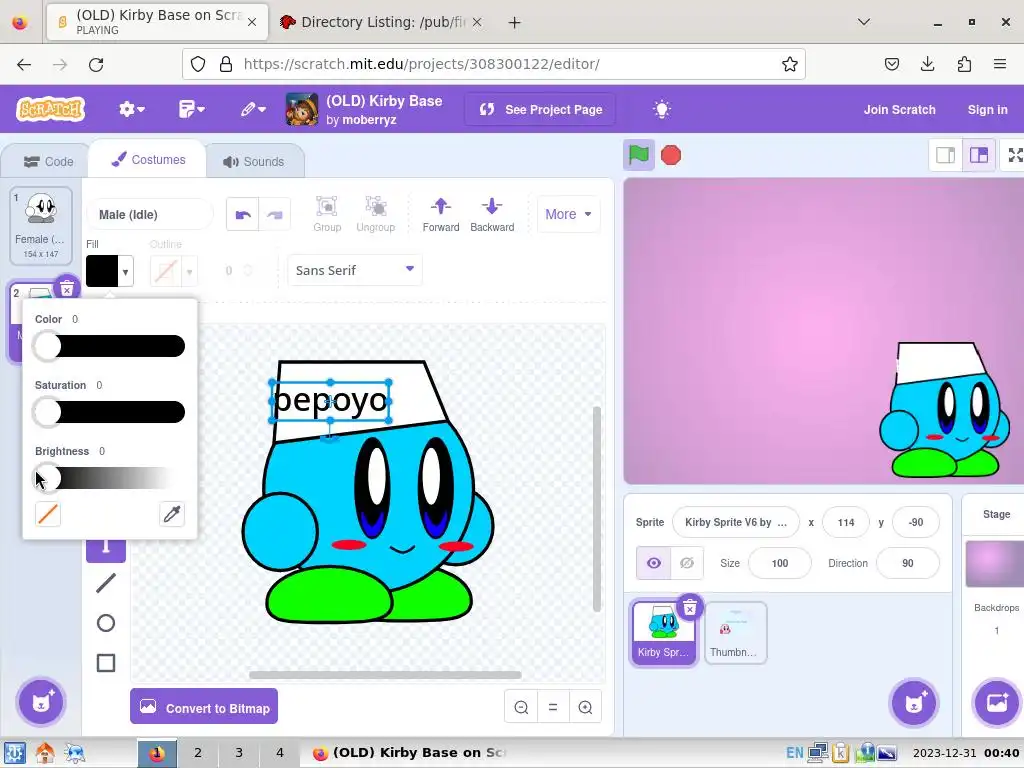Click the Saturation slider handle
This screenshot has height=768, width=1024.
[x=48, y=412]
